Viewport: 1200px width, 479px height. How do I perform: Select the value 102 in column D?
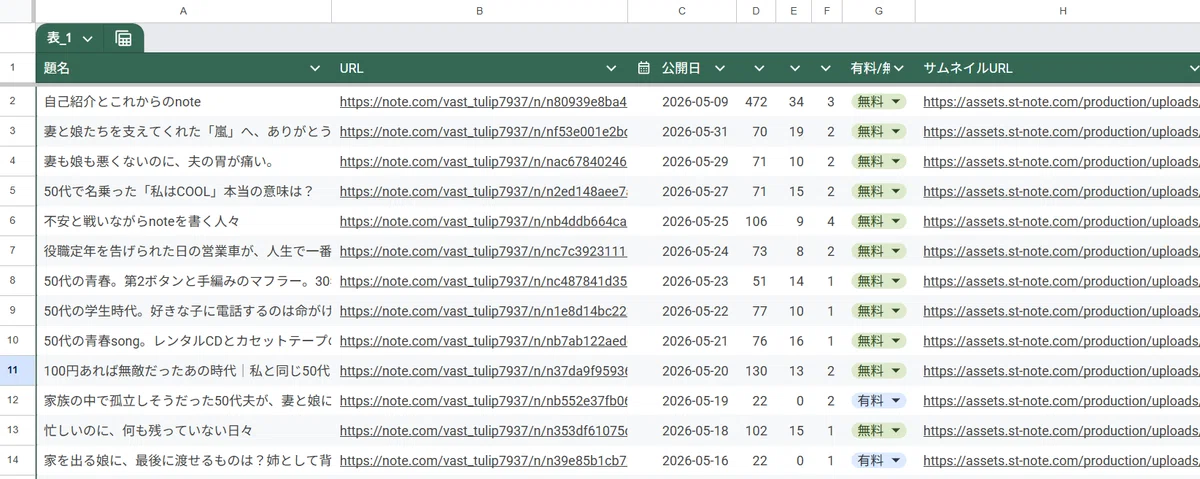756,432
